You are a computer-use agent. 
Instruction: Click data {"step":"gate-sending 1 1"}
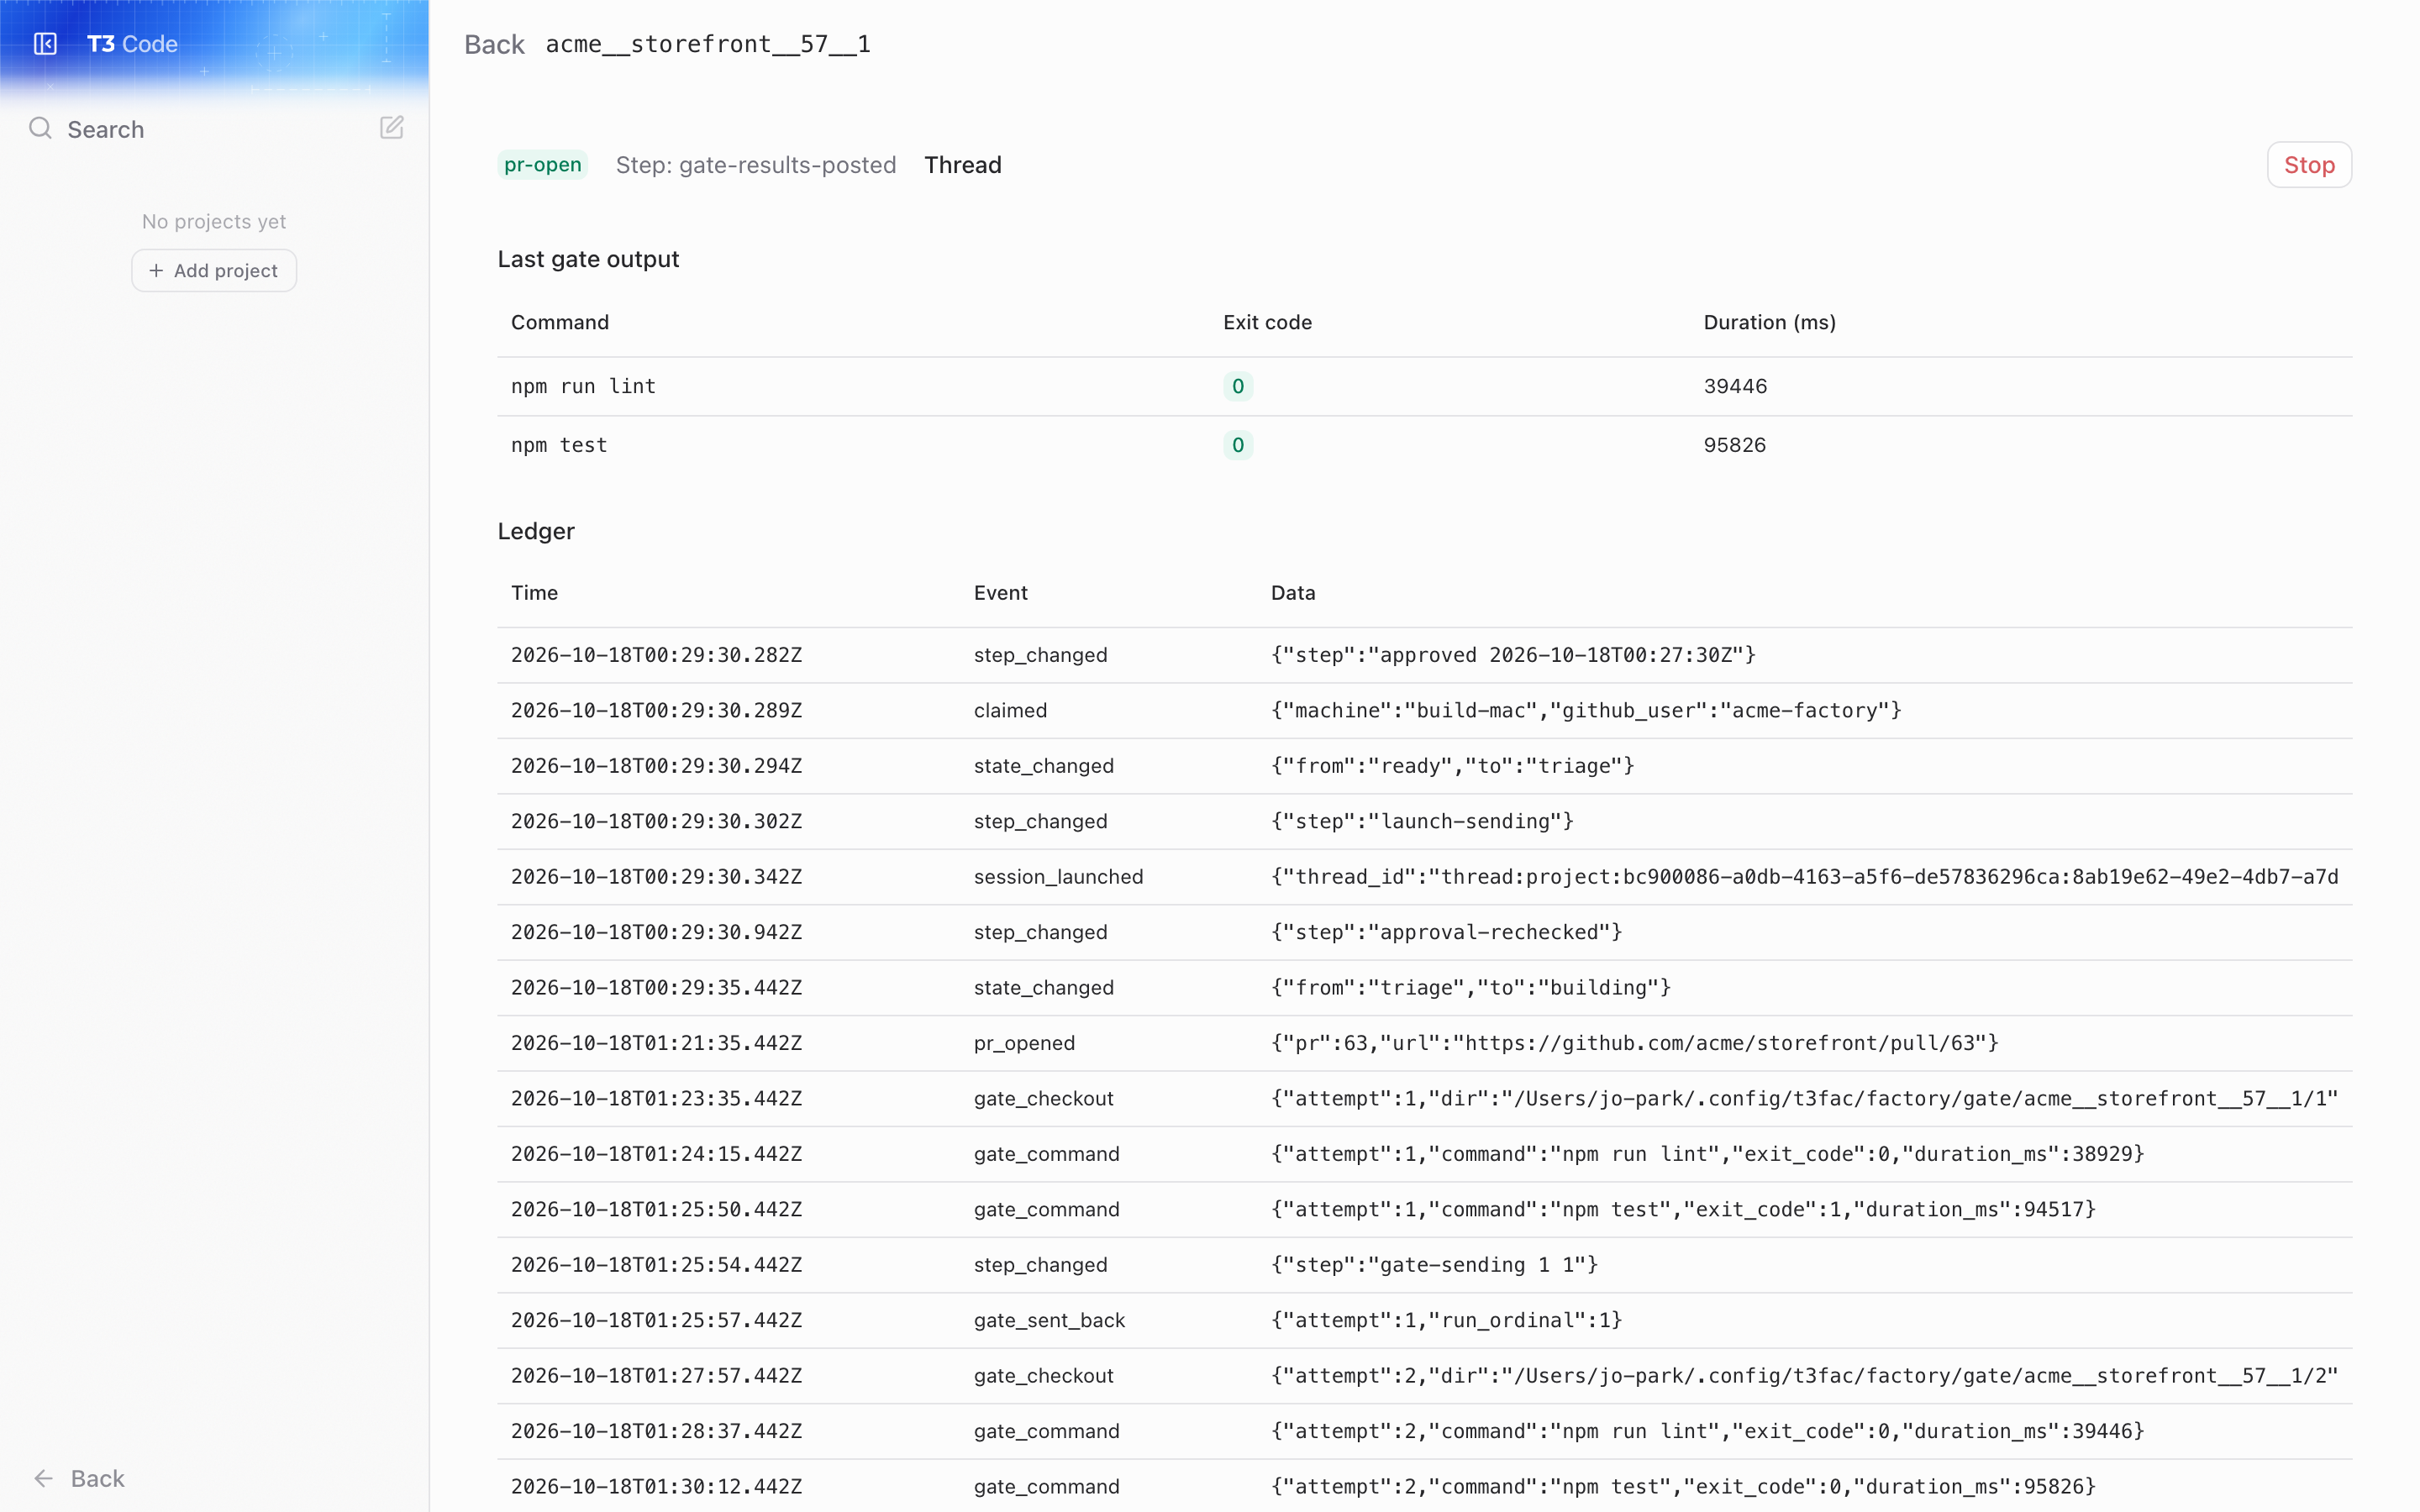point(1434,1264)
